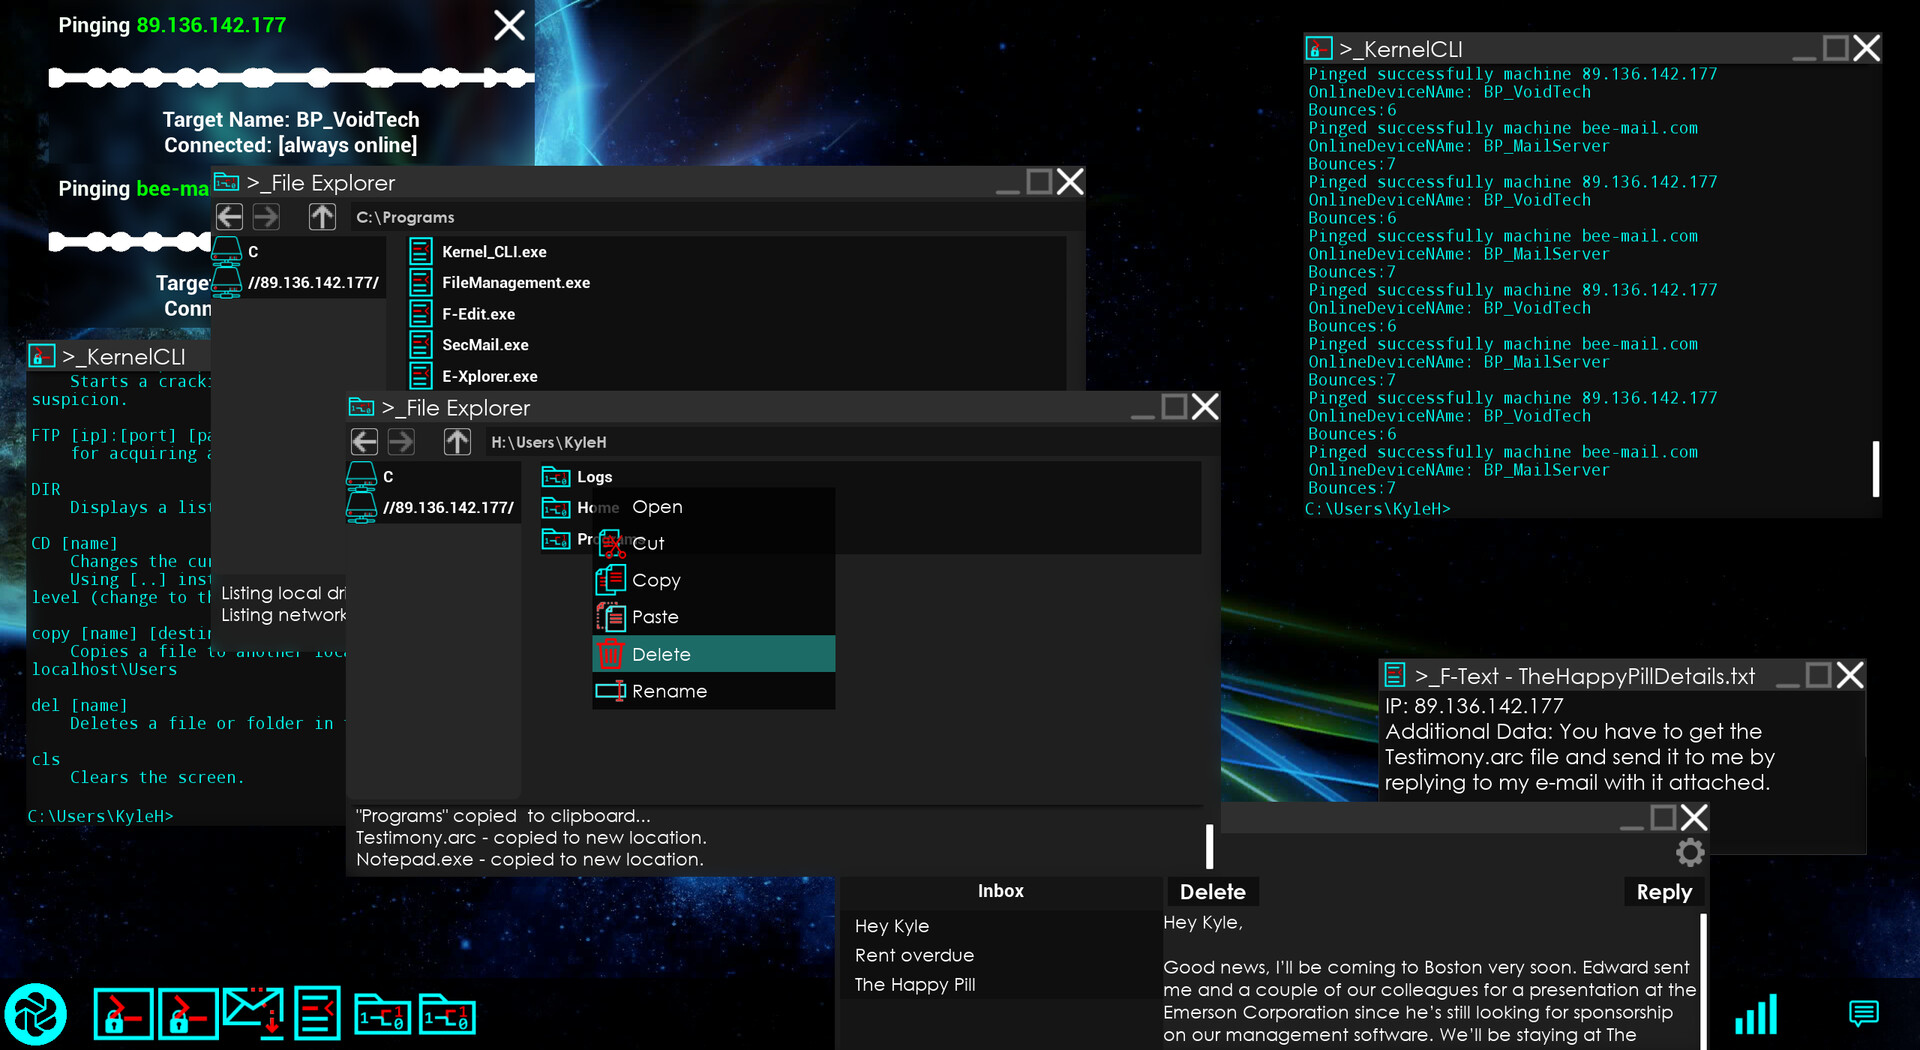
Task: Select the F-Edit notes icon on the taskbar
Action: [x=318, y=1013]
